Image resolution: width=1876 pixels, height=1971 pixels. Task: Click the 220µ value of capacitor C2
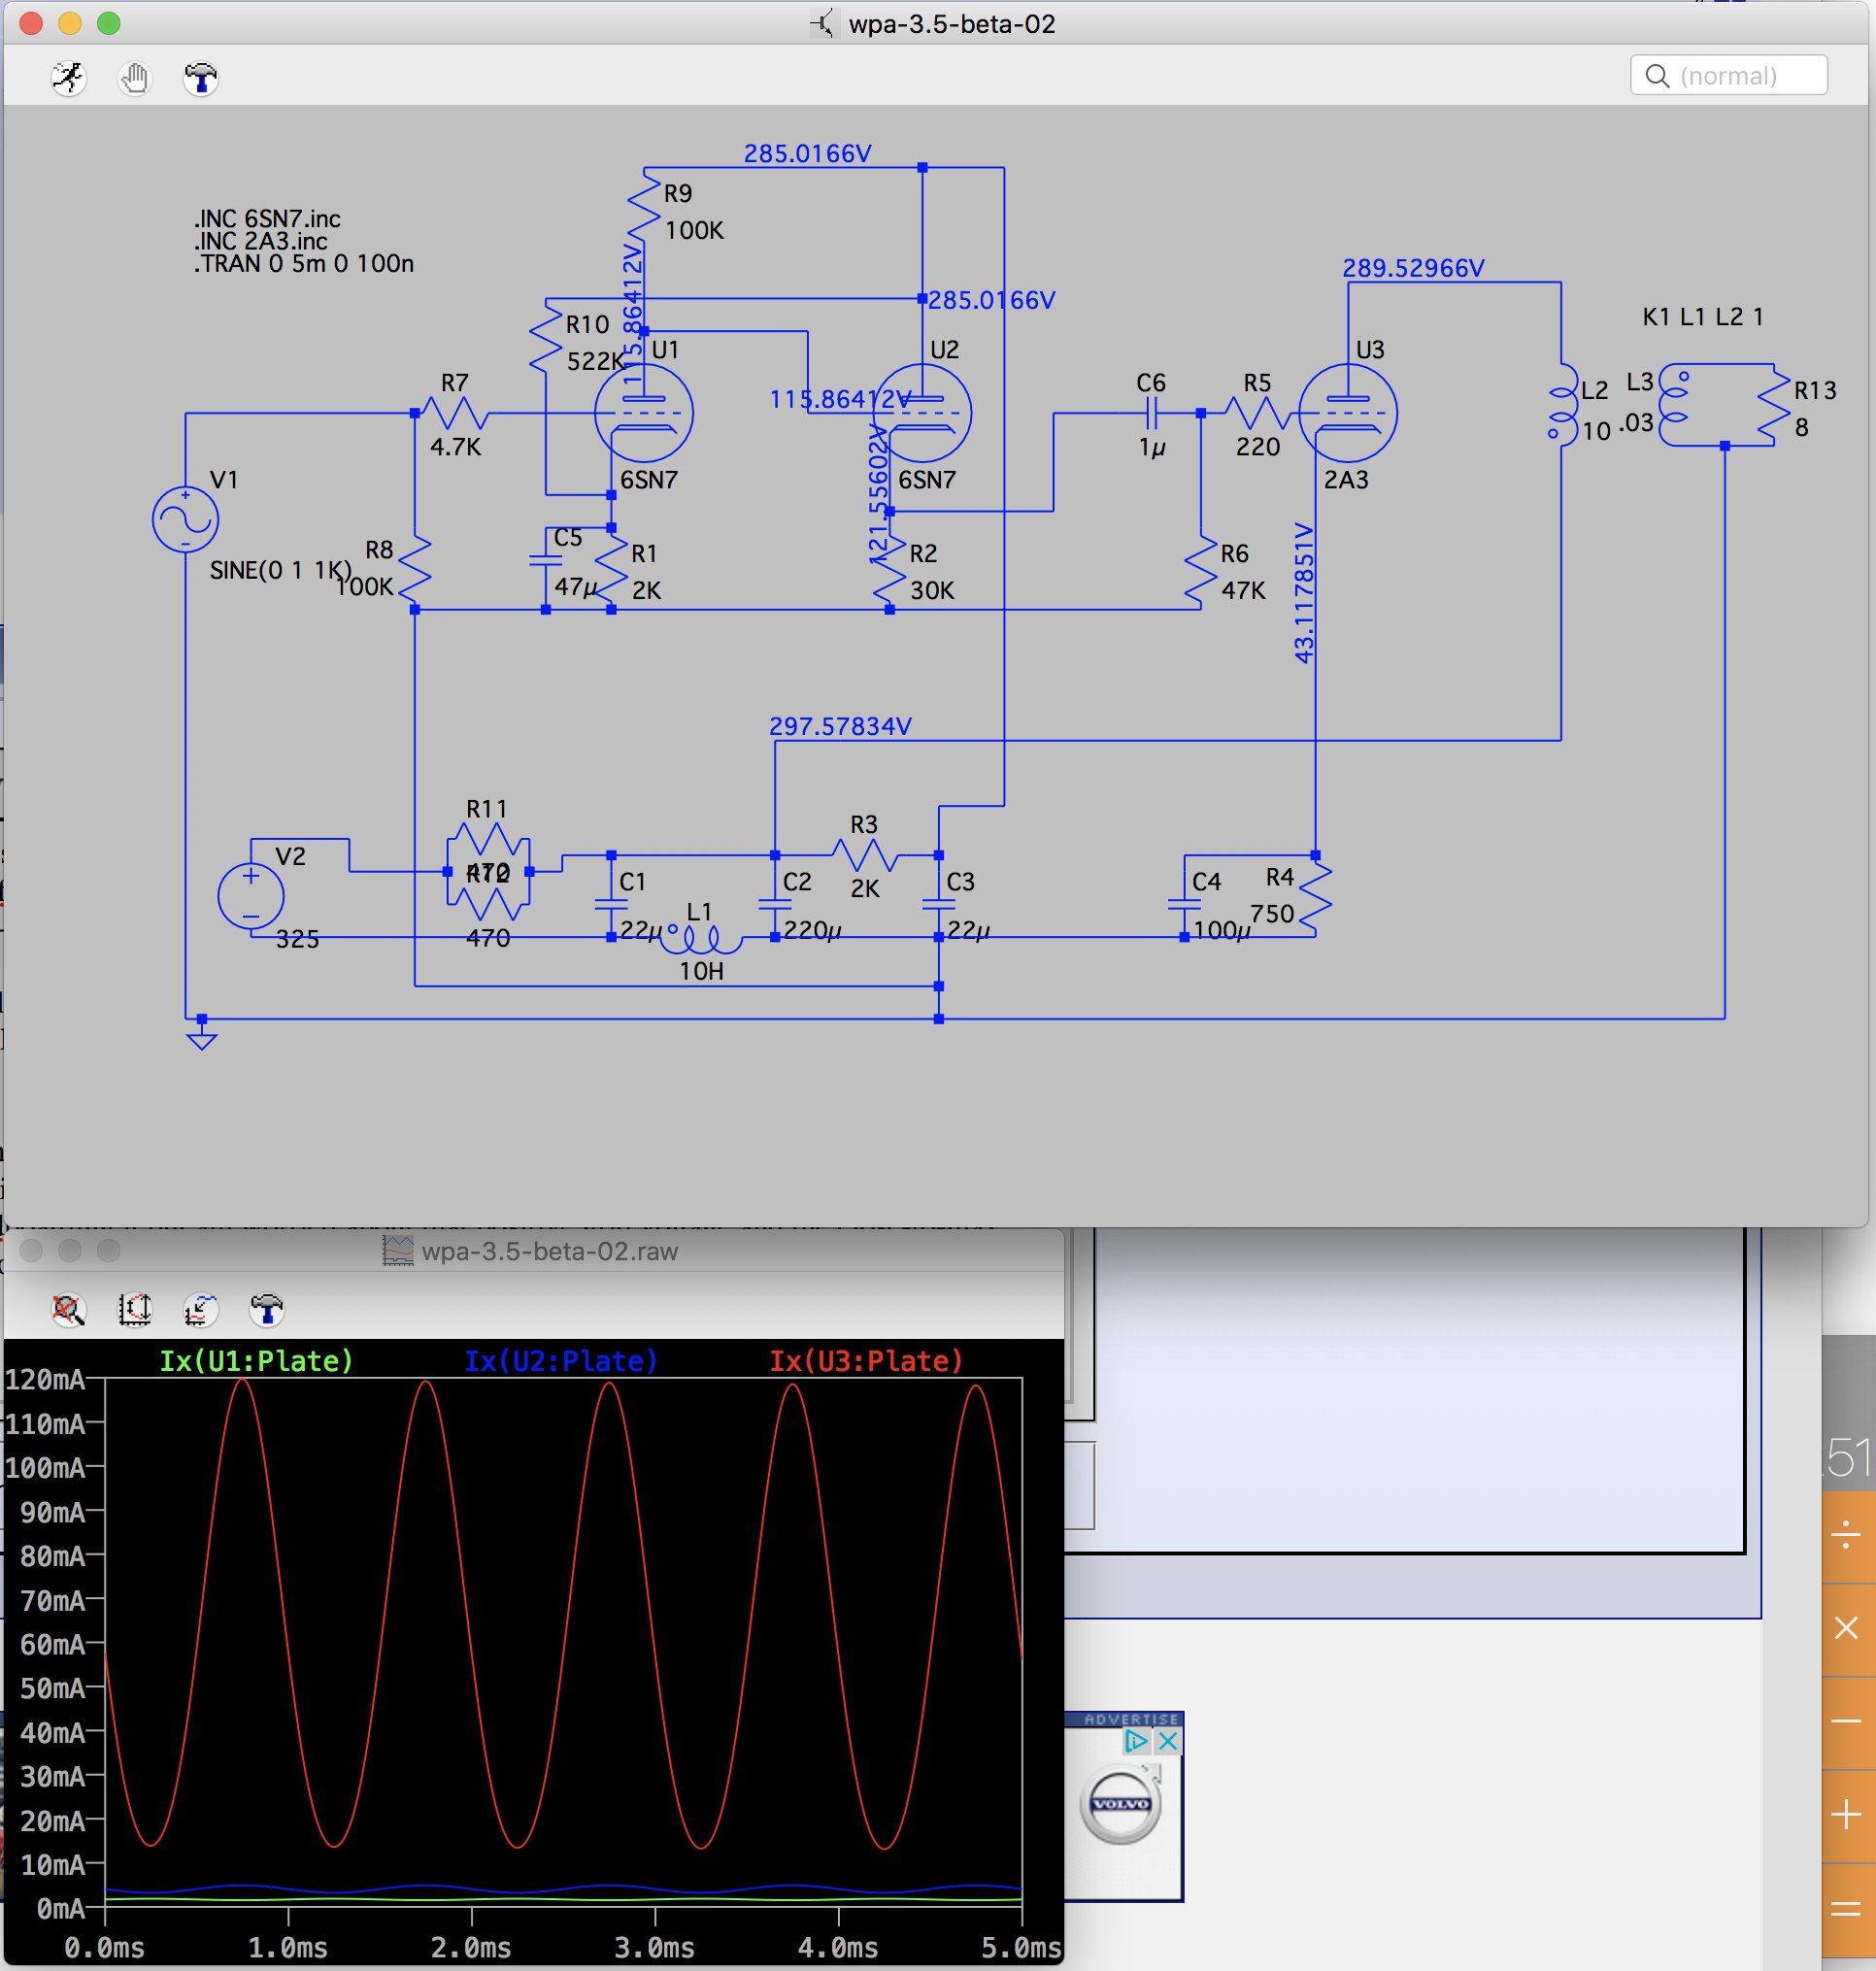pyautogui.click(x=812, y=930)
